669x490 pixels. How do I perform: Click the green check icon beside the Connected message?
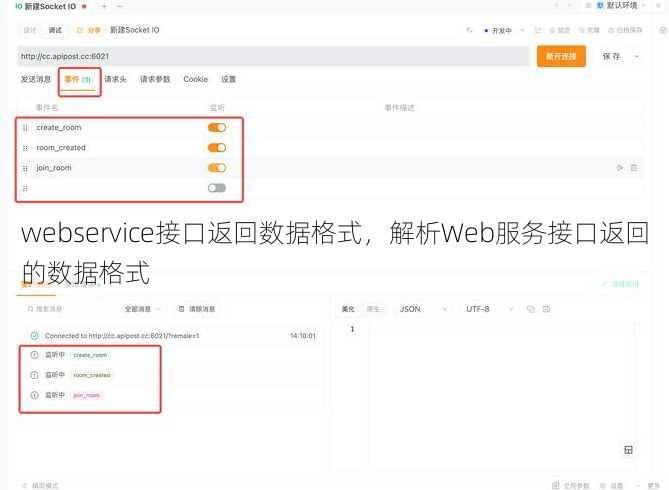35,335
